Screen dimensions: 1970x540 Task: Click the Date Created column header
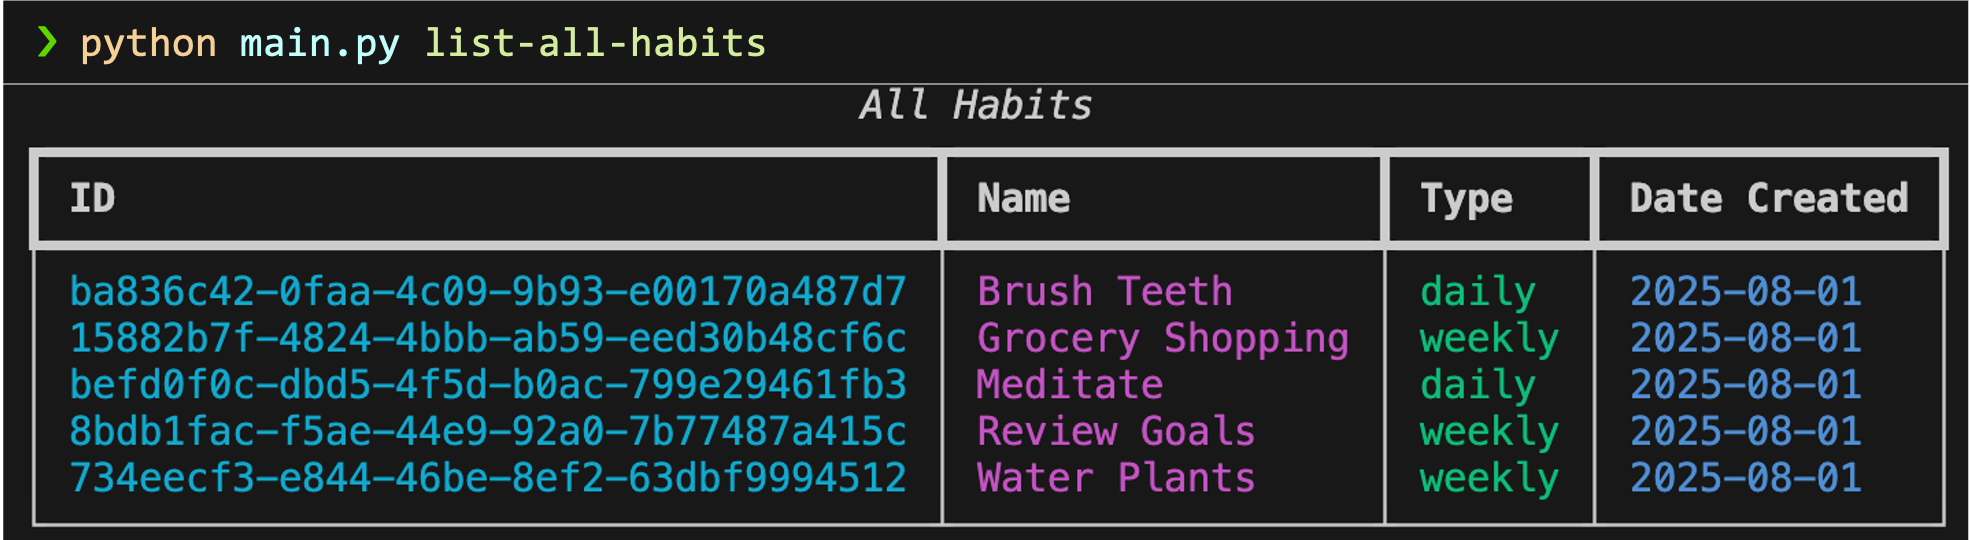tap(1768, 198)
